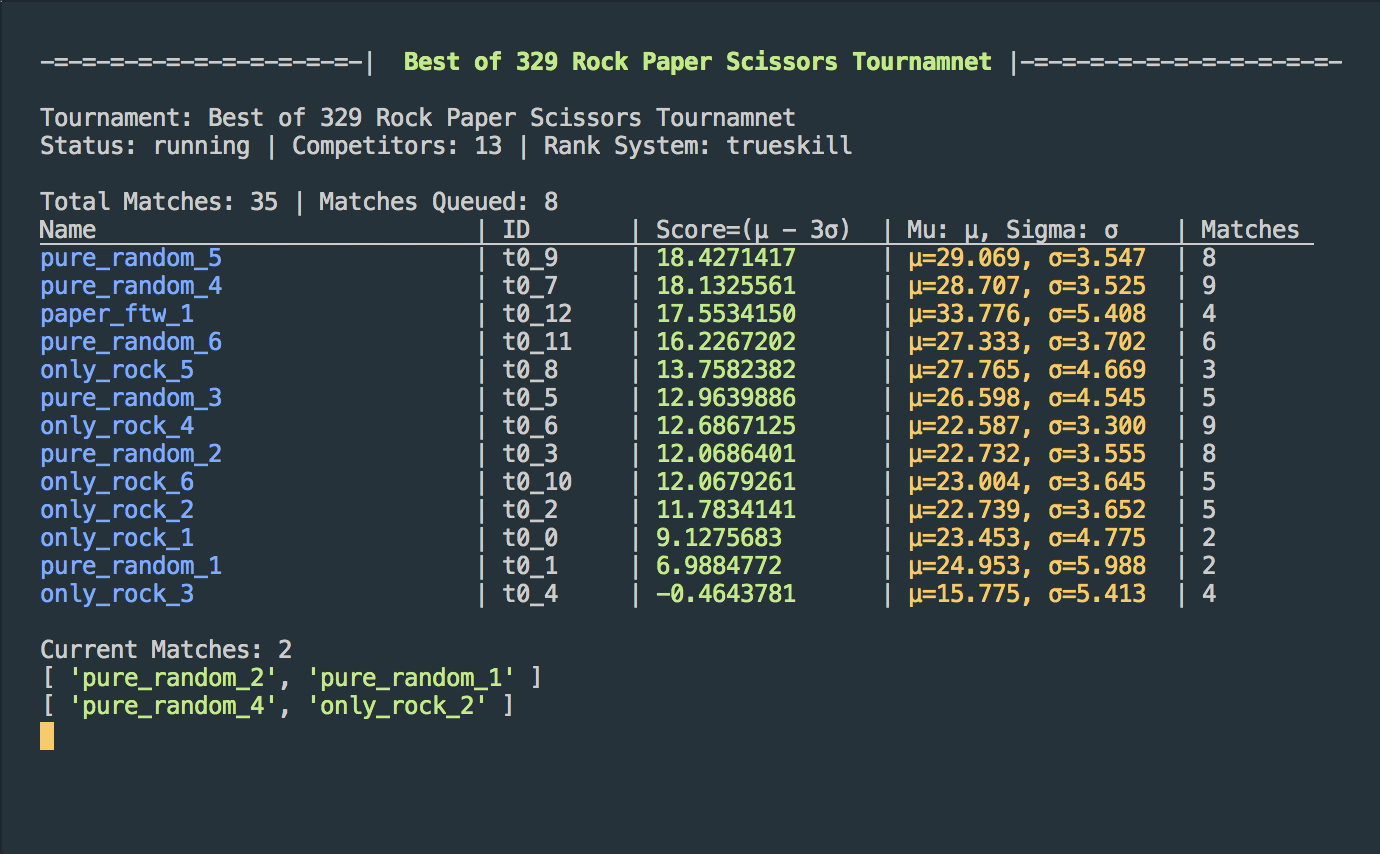This screenshot has width=1380, height=854.
Task: Click the score value 12.9639886
Action: (726, 398)
